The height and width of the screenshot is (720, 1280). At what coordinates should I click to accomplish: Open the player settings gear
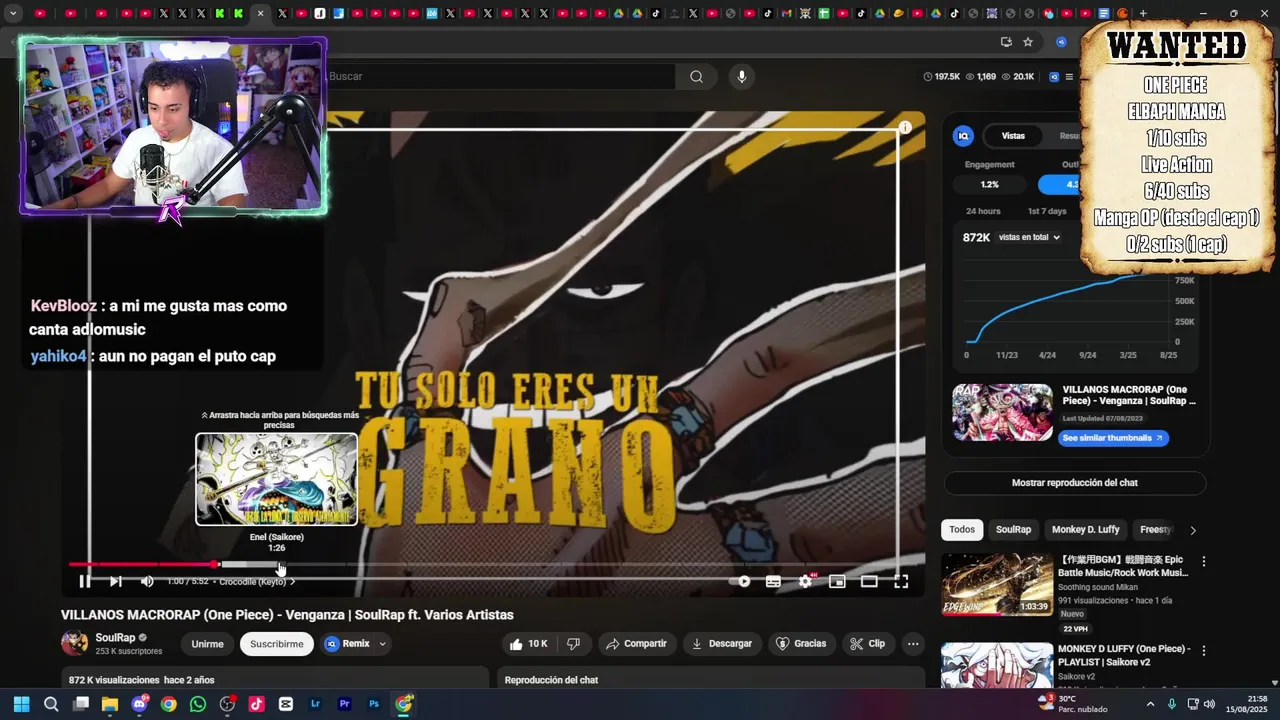pos(805,581)
